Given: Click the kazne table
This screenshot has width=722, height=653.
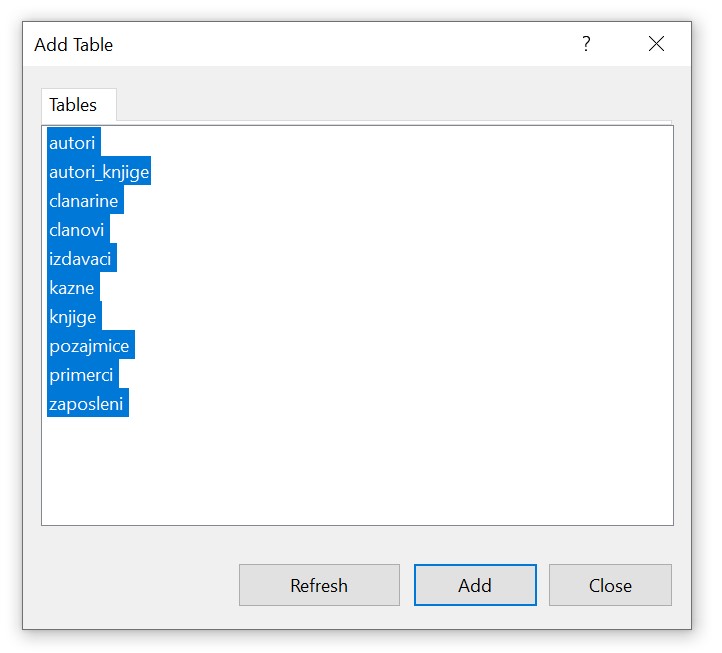Looking at the screenshot, I should point(72,288).
